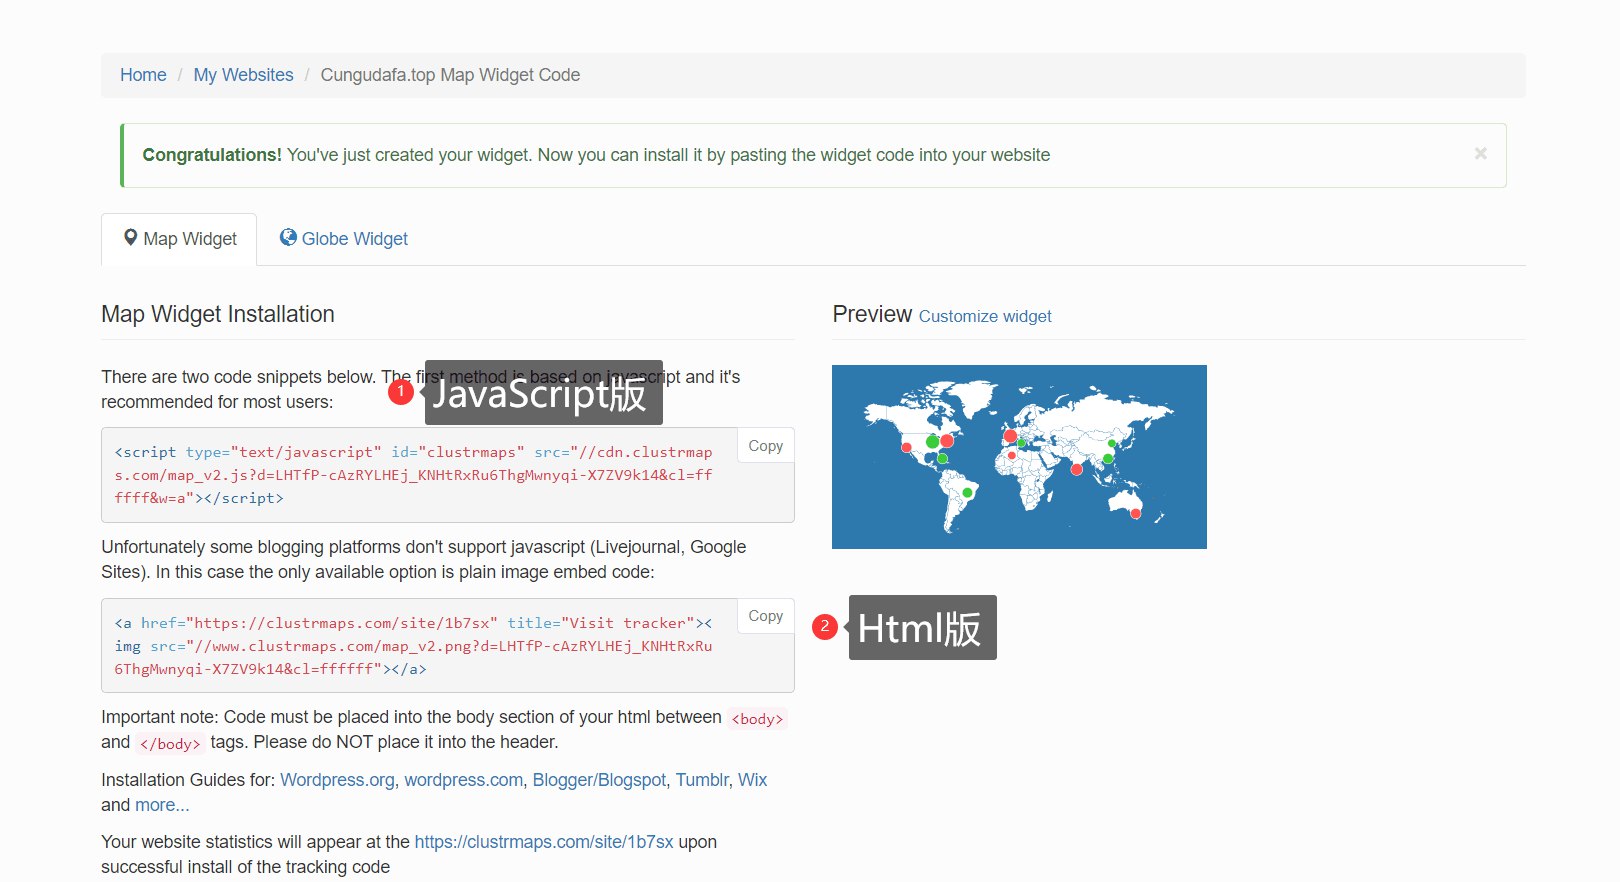Open the clustrmaps.com/site/1b7sx statistics link

click(543, 842)
